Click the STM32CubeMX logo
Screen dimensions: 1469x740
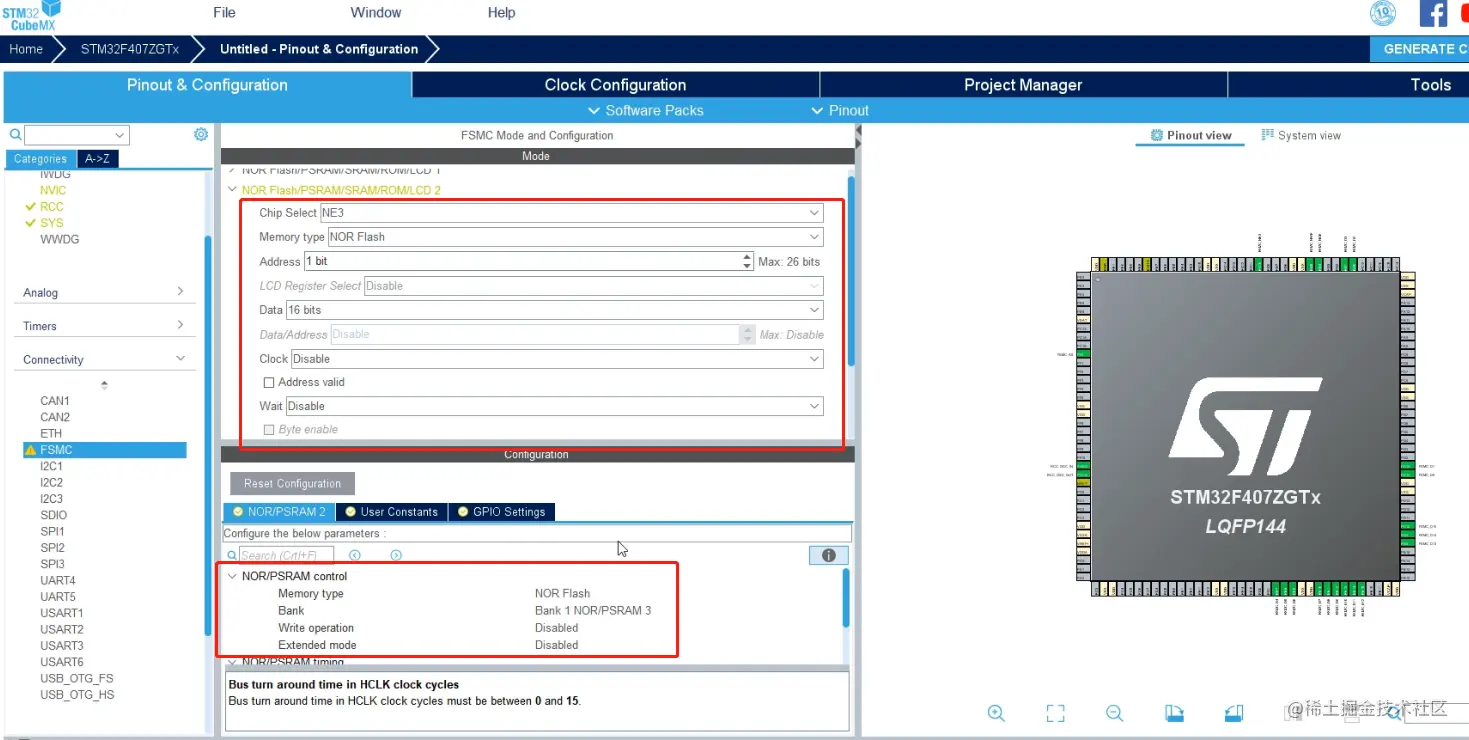click(32, 15)
